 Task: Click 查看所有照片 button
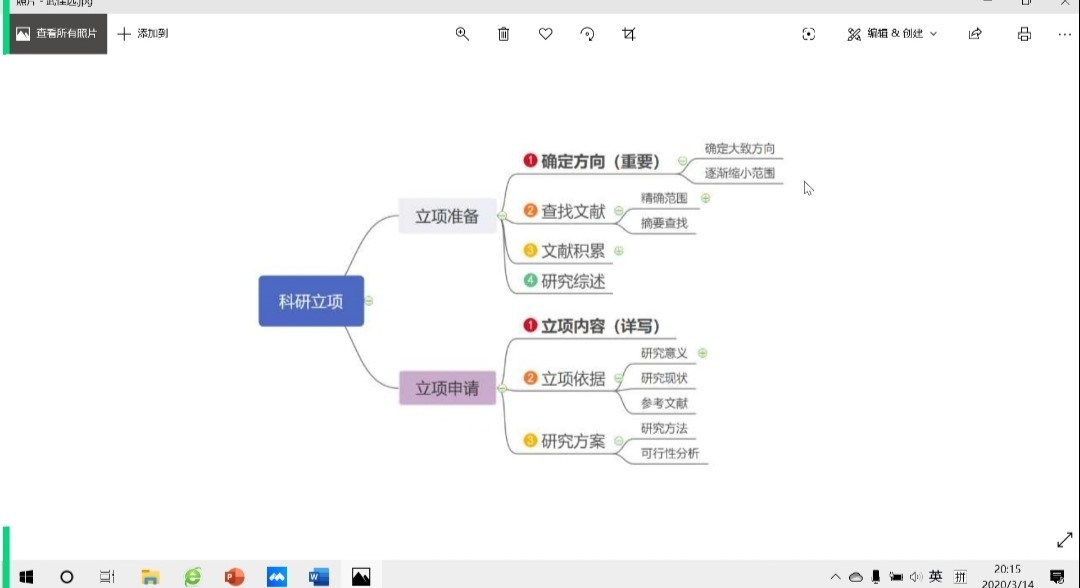click(x=57, y=34)
